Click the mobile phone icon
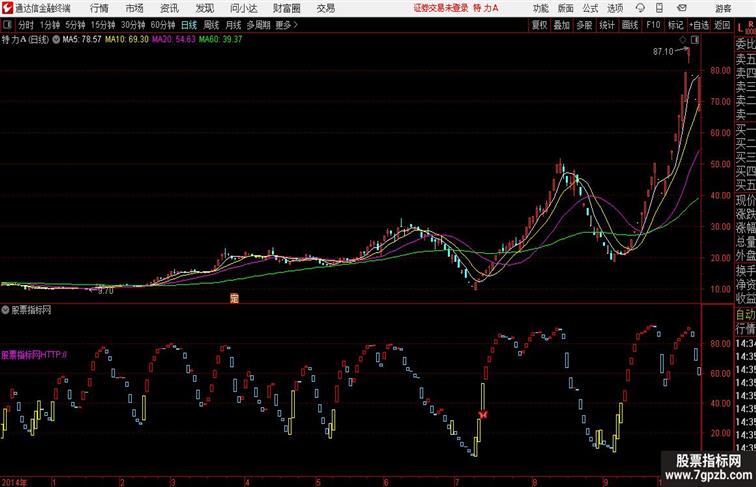This screenshot has width=756, height=487. [x=659, y=8]
